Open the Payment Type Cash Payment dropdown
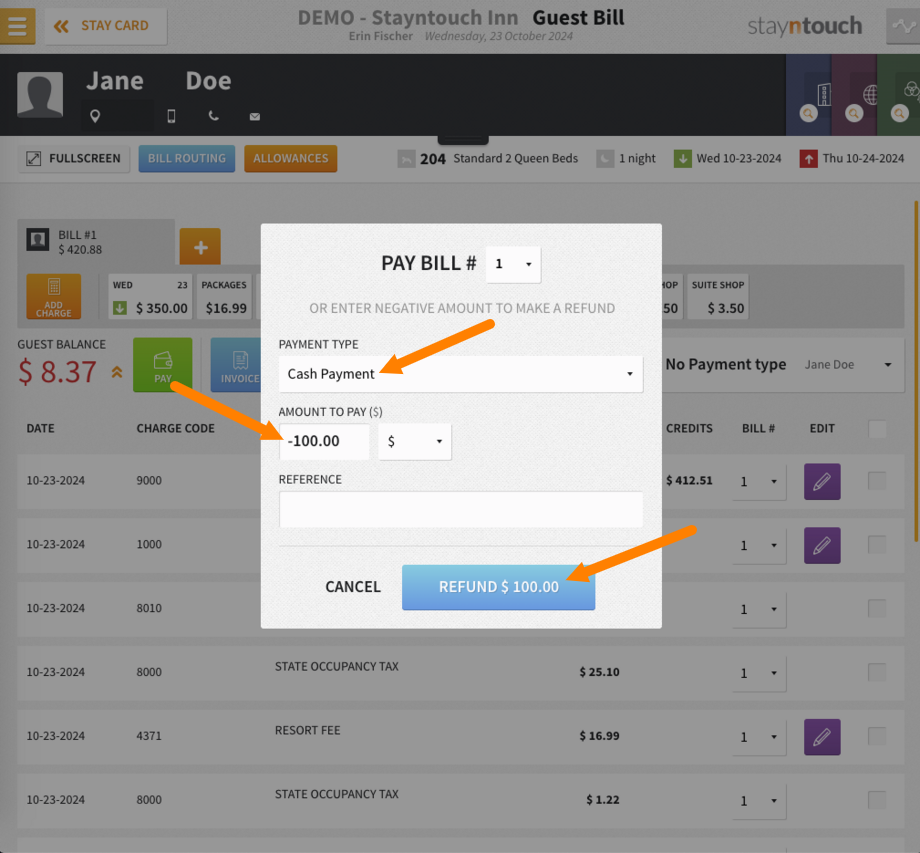920x853 pixels. click(461, 374)
